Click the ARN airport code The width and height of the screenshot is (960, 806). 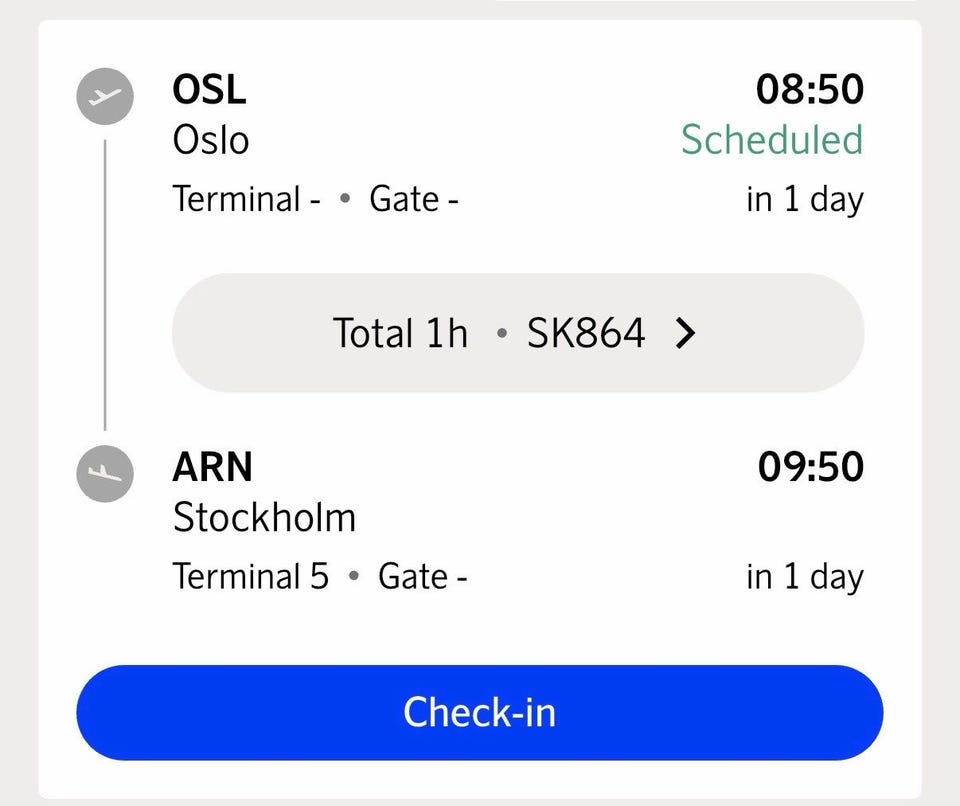pyautogui.click(x=212, y=467)
